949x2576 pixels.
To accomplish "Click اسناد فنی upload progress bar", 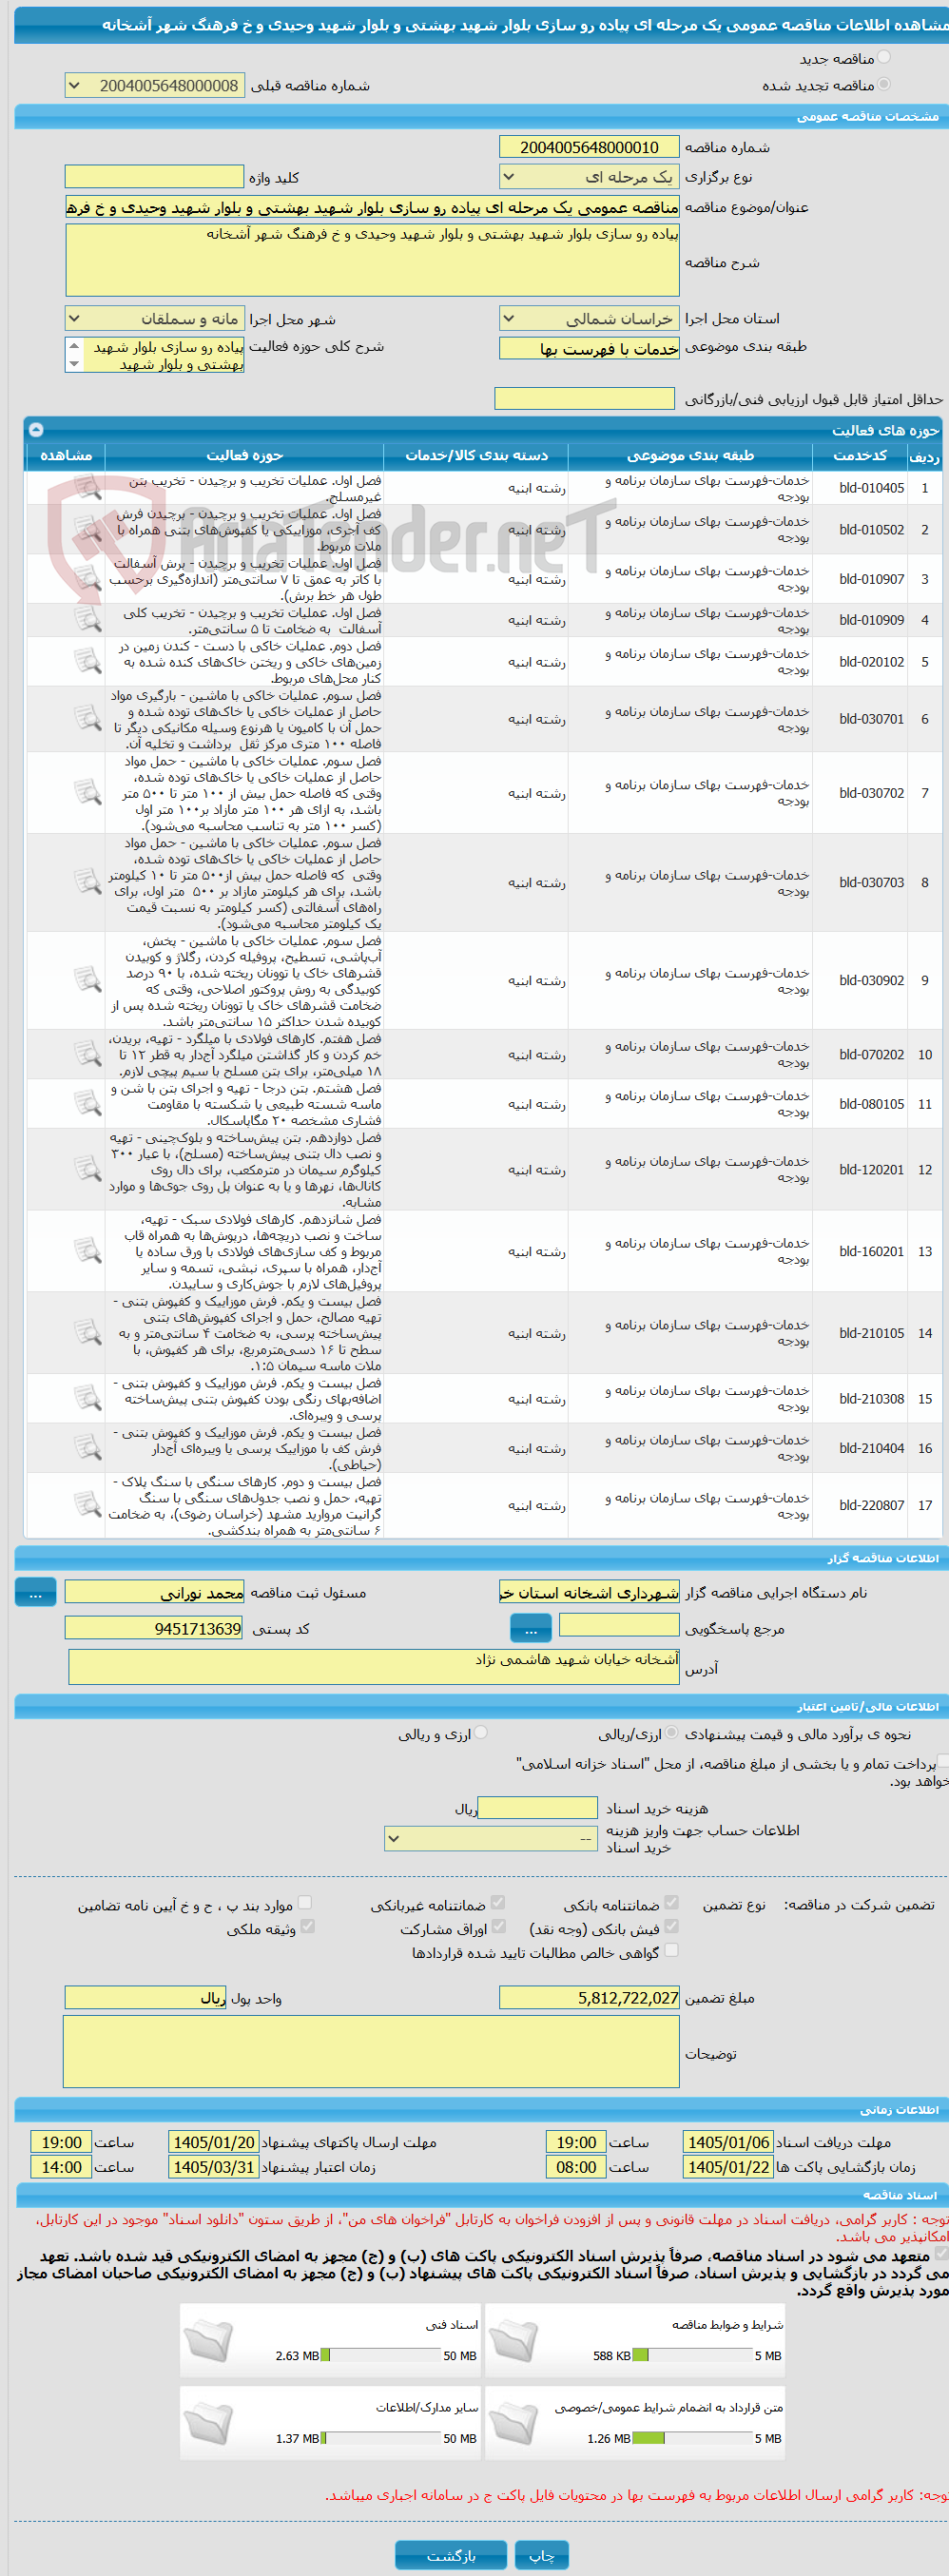I will [381, 2356].
